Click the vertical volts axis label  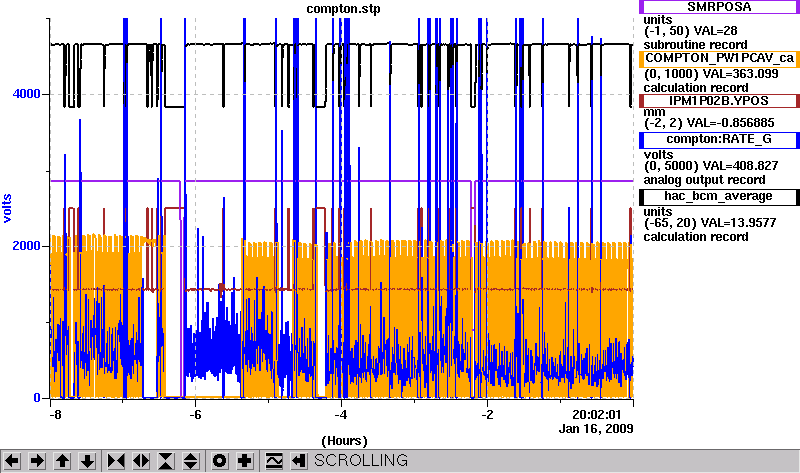coord(7,208)
